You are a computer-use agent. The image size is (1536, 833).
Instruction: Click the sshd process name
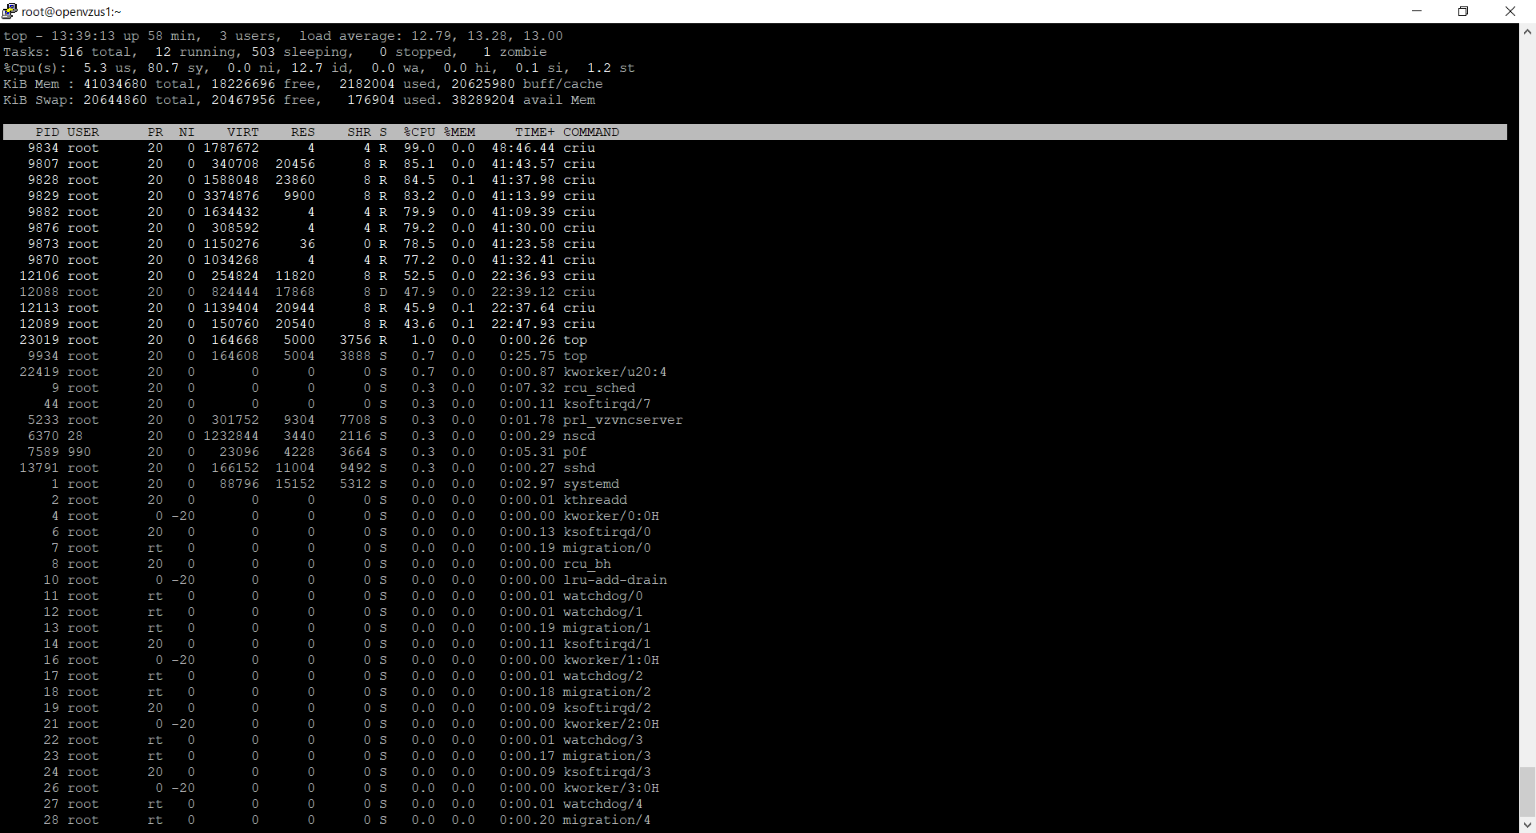579,468
